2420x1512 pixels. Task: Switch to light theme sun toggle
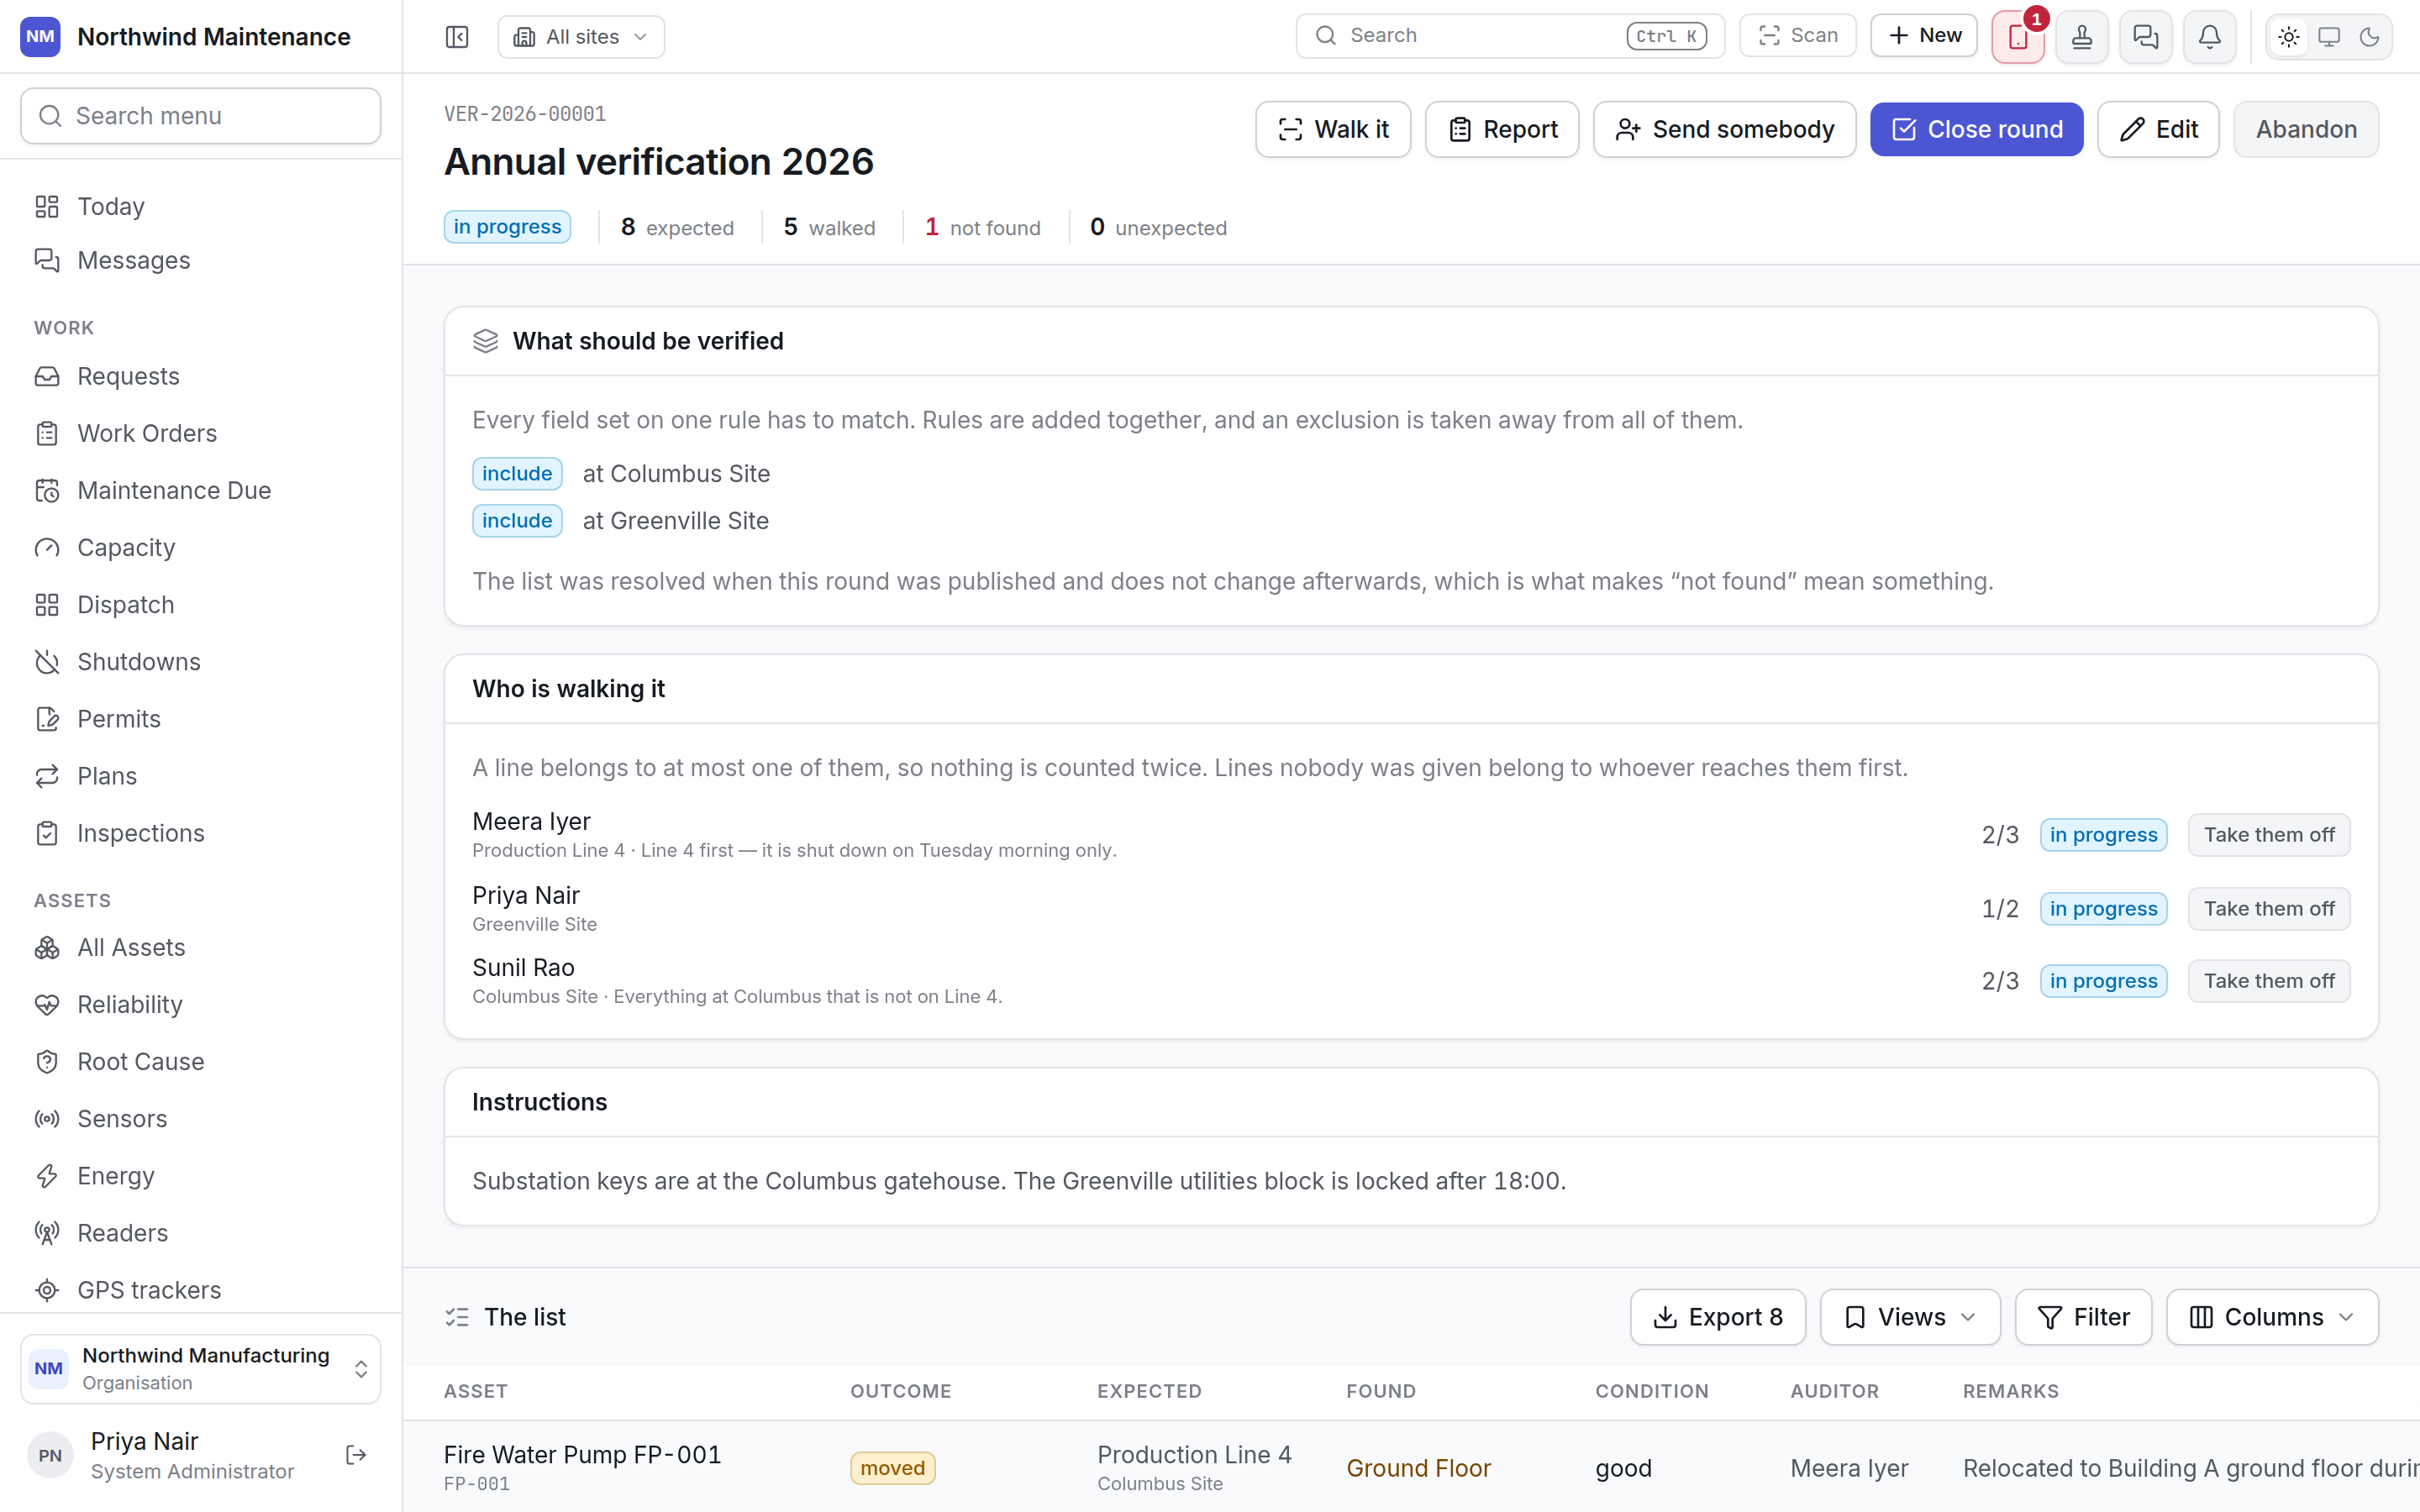point(2288,37)
